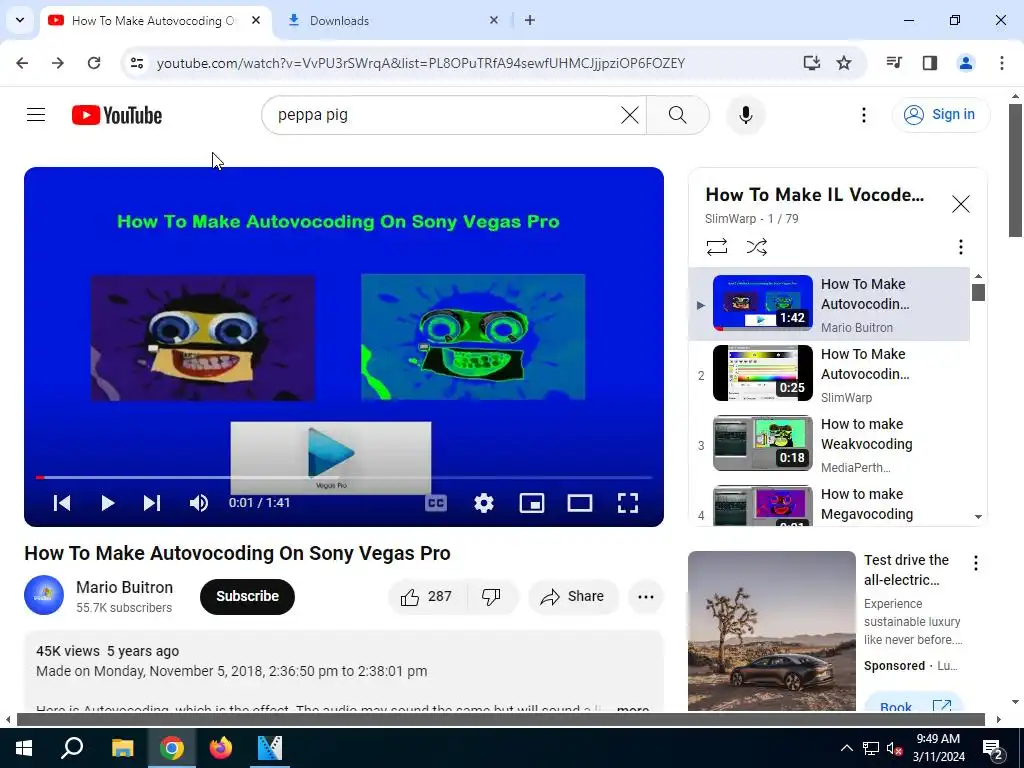Skip to previous video in player

coord(62,503)
